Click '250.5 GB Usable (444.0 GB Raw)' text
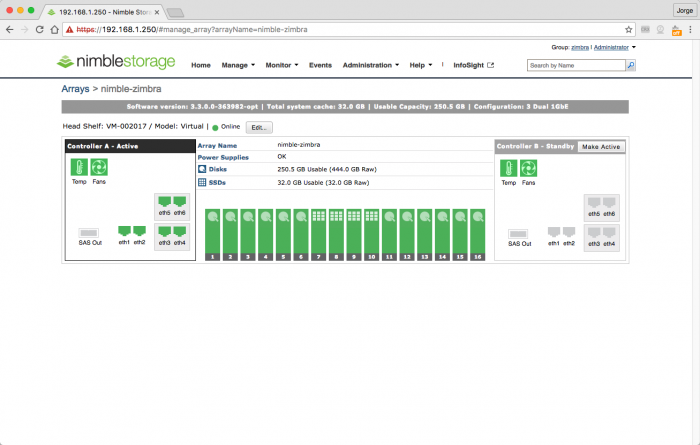The width and height of the screenshot is (700, 445). tap(327, 169)
